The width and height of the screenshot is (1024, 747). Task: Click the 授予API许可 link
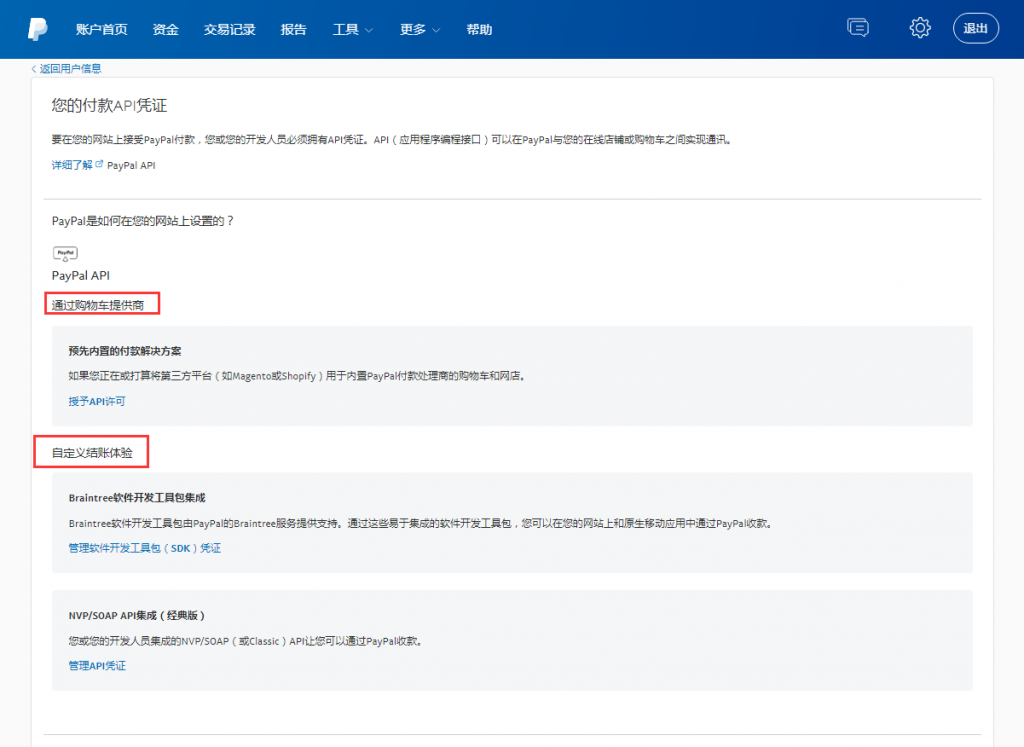coord(97,402)
